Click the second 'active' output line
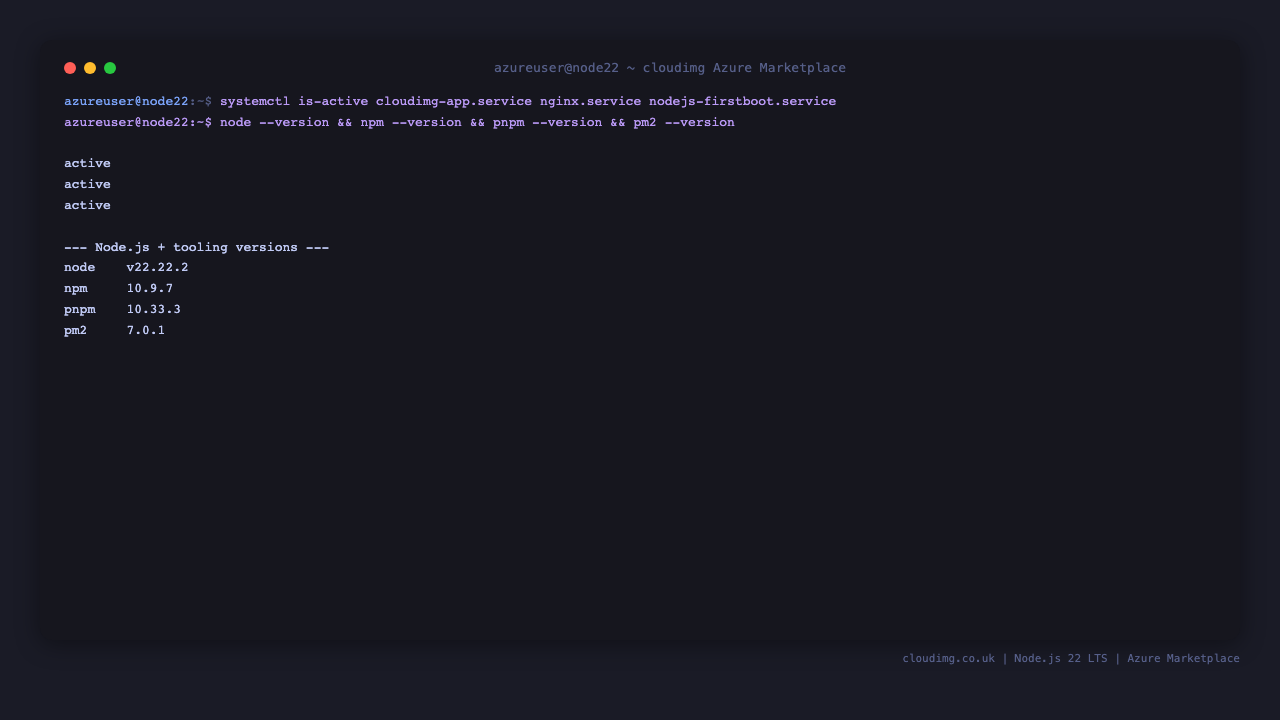1280x720 pixels. pos(87,184)
